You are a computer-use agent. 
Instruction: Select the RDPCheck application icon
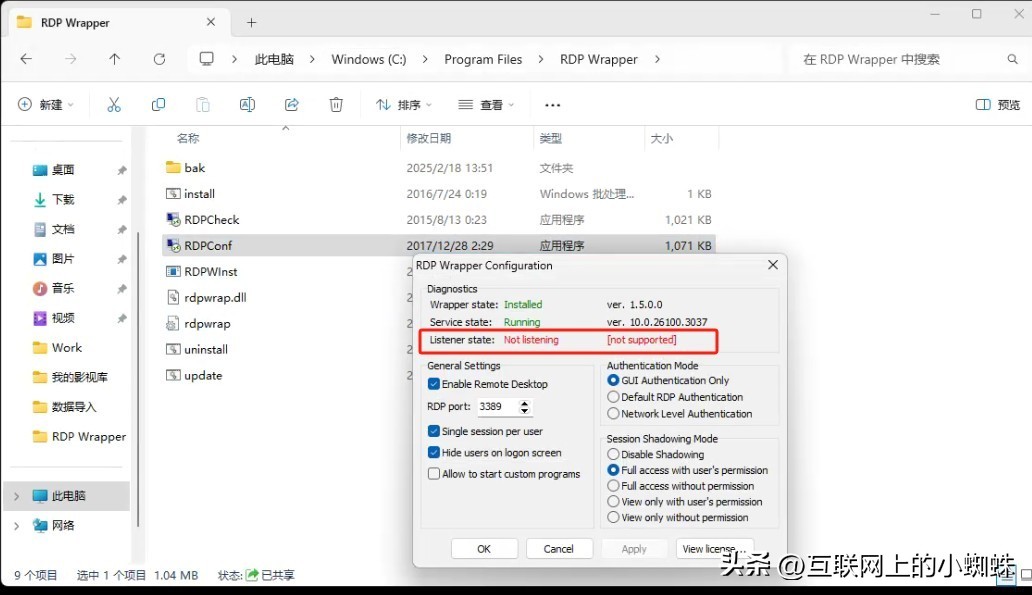(173, 219)
